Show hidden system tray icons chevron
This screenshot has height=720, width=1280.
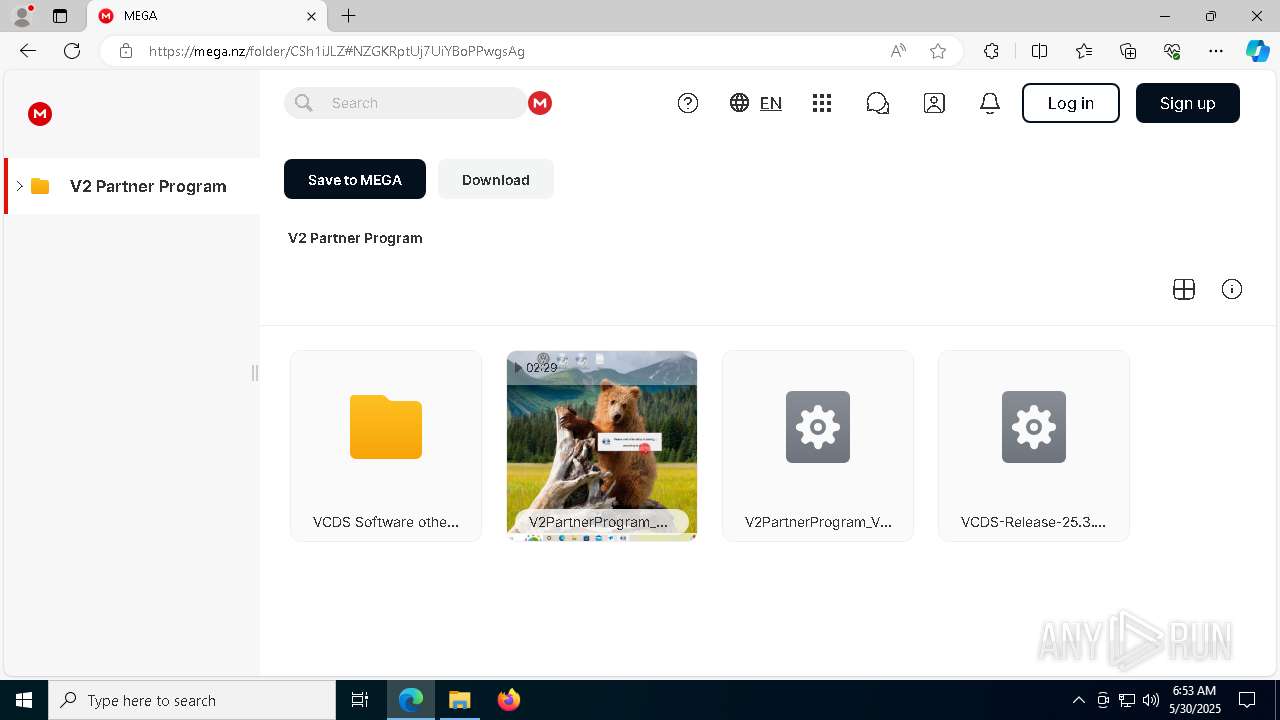(1079, 700)
